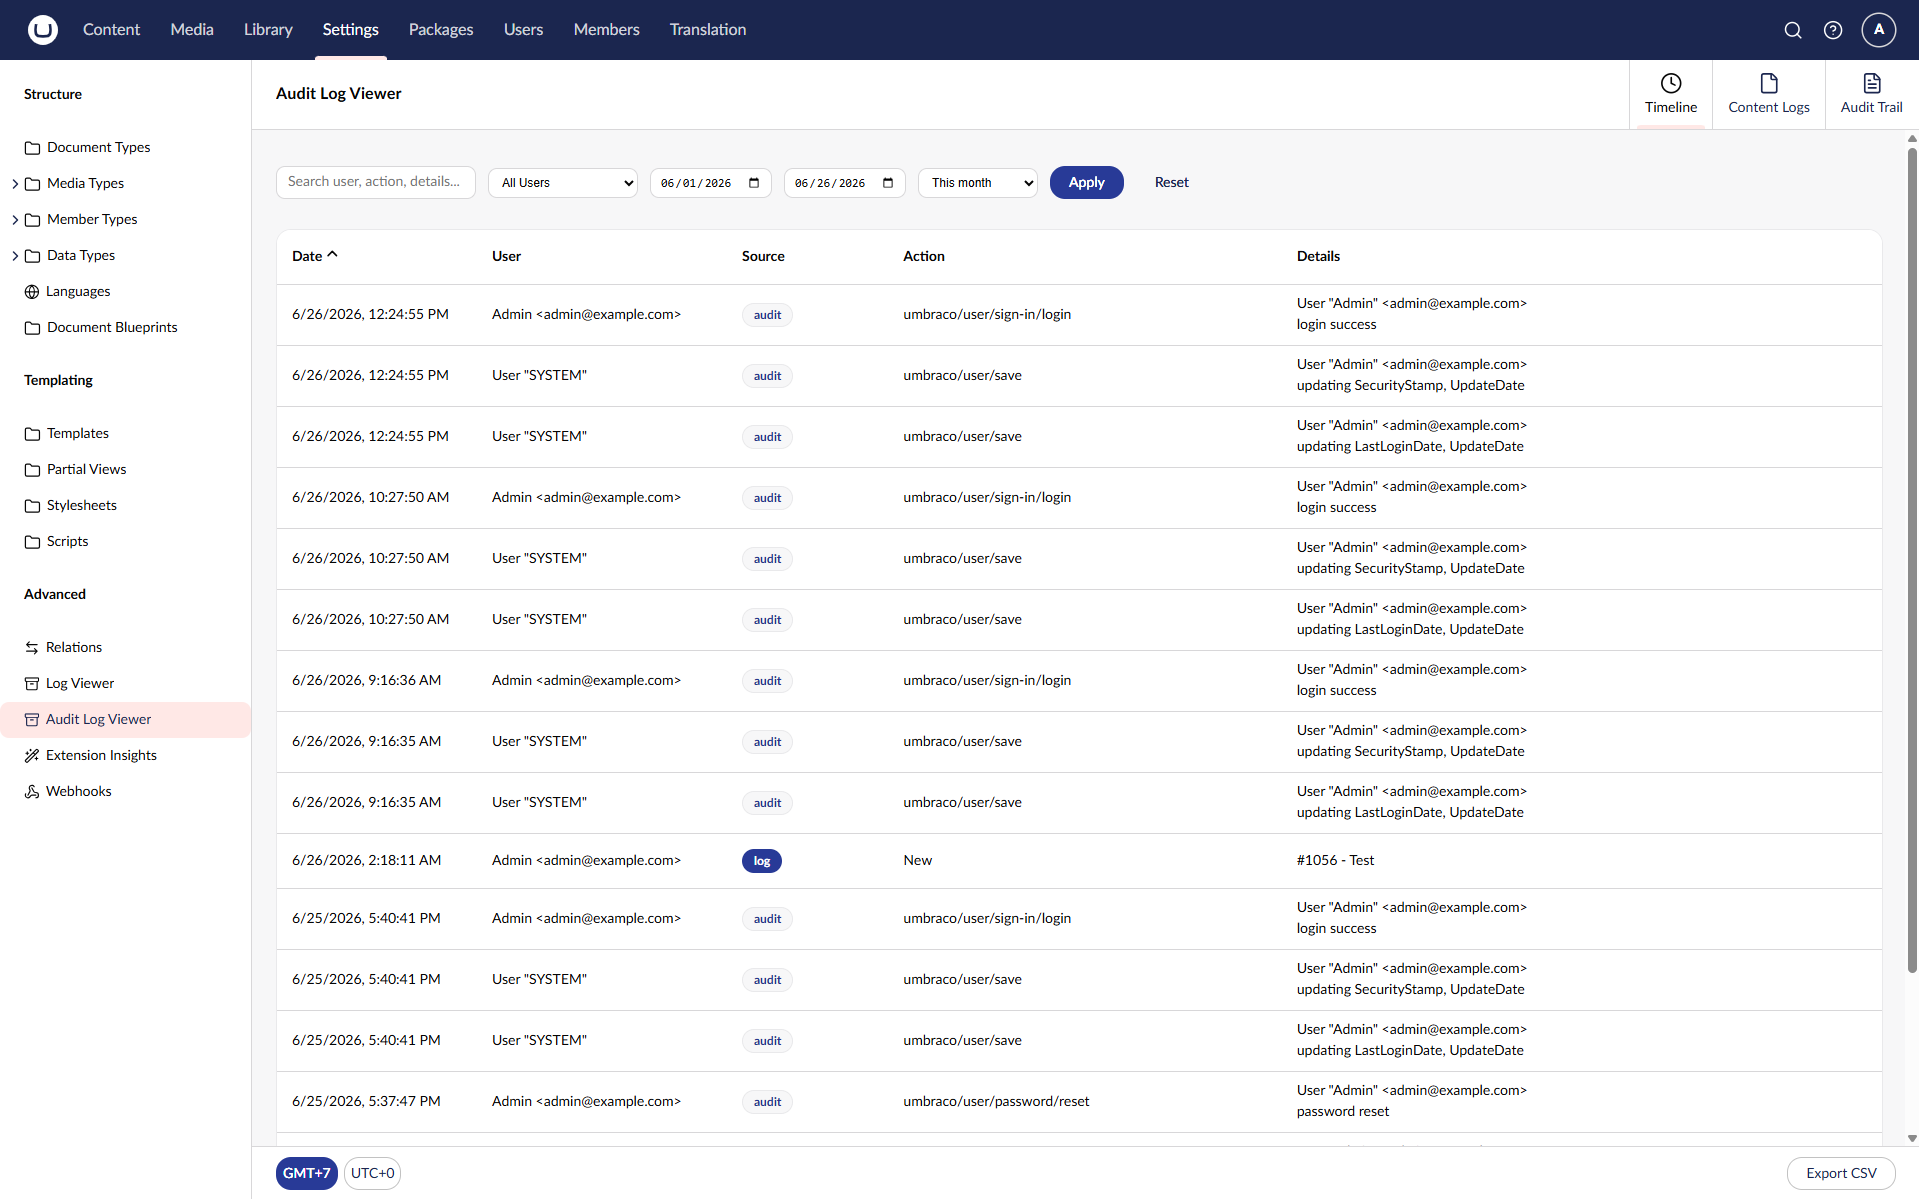Screen dimensions: 1919x1199
Task: Open the Media section
Action: pos(192,30)
